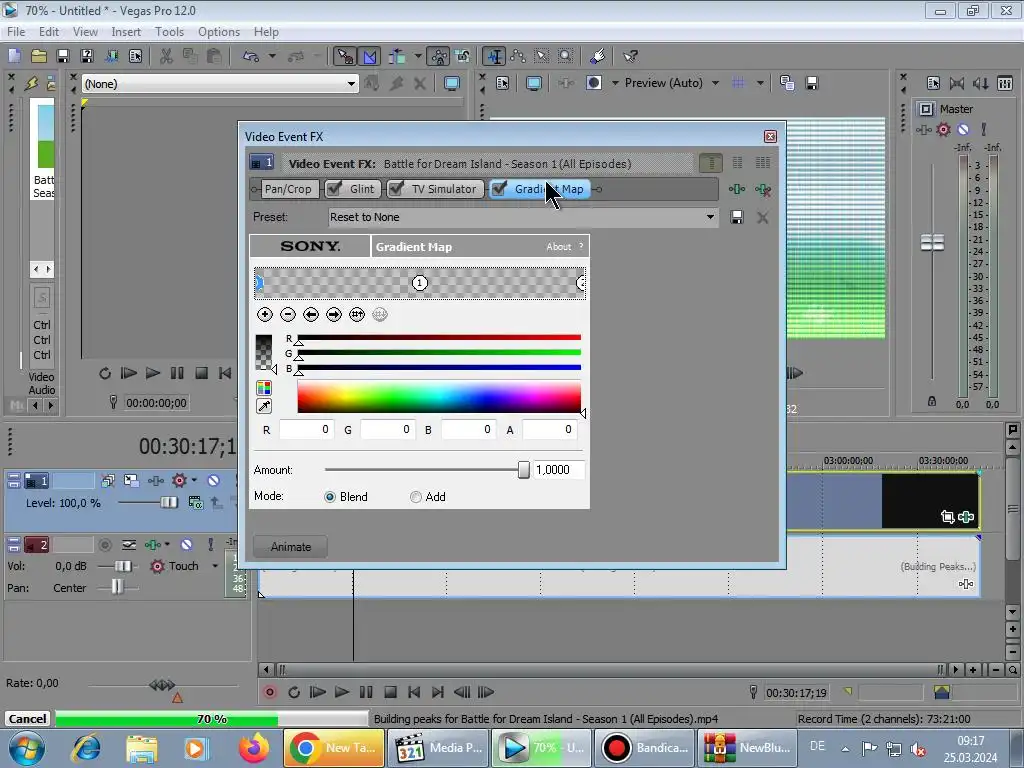Click the rainbow color spectrum picker
This screenshot has height=768, width=1024.
point(439,398)
